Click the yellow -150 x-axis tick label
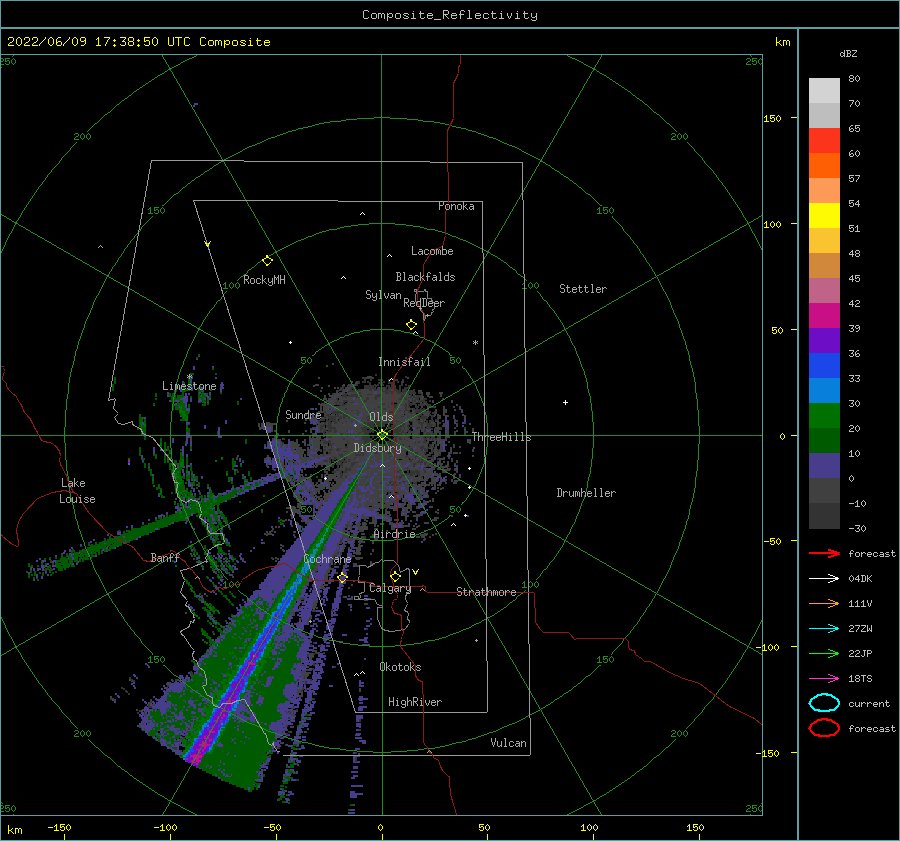 click(59, 827)
